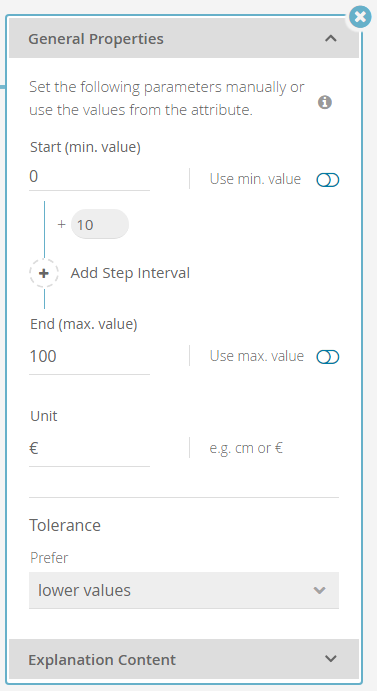Image resolution: width=377 pixels, height=691 pixels.
Task: Click the plus icon to add step interval
Action: [44, 274]
